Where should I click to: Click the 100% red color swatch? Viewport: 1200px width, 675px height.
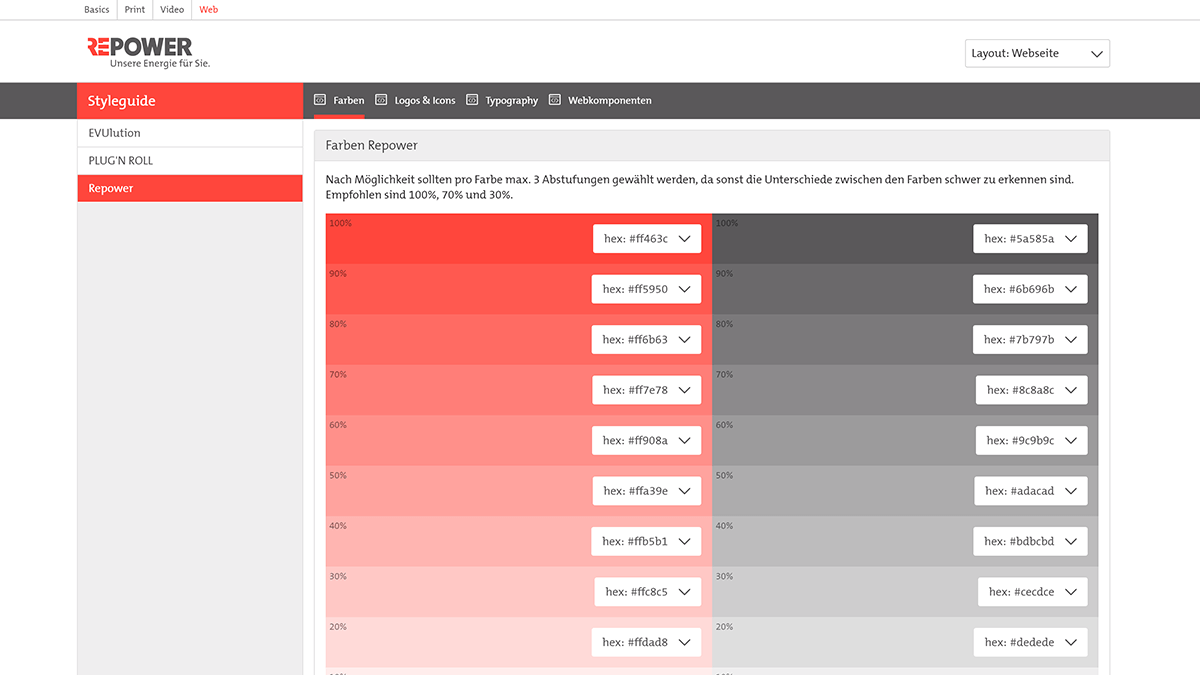(450, 238)
